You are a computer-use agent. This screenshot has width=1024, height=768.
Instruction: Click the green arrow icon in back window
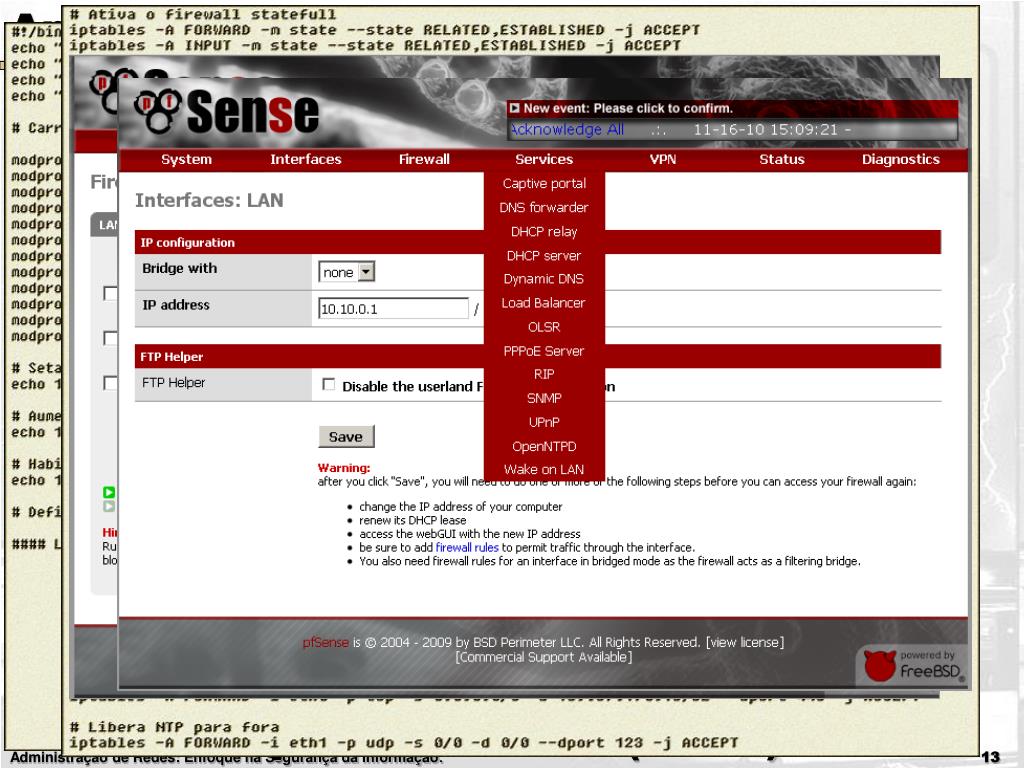[109, 492]
